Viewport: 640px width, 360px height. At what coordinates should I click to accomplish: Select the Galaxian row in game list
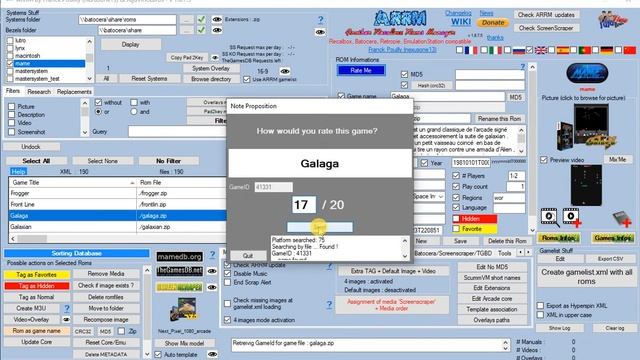point(118,227)
